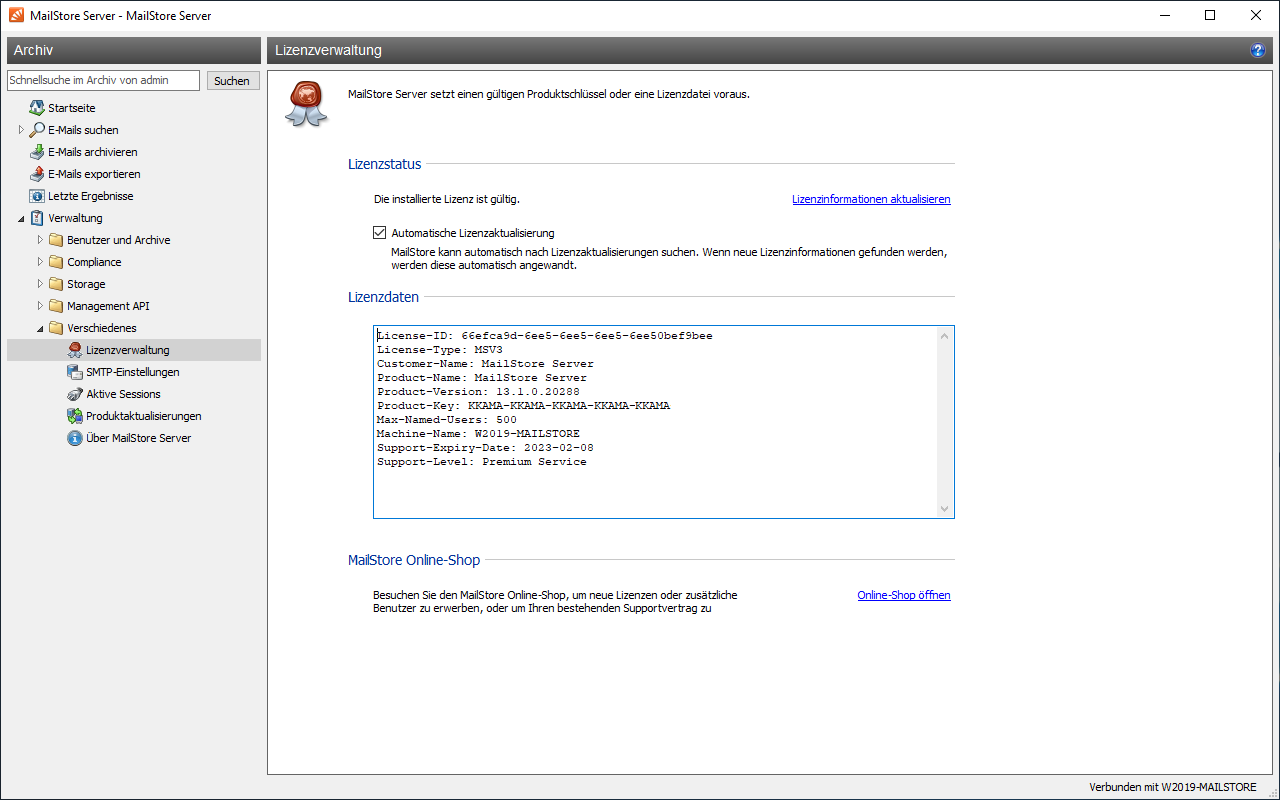
Task: Open help via blue question mark icon
Action: (x=1258, y=50)
